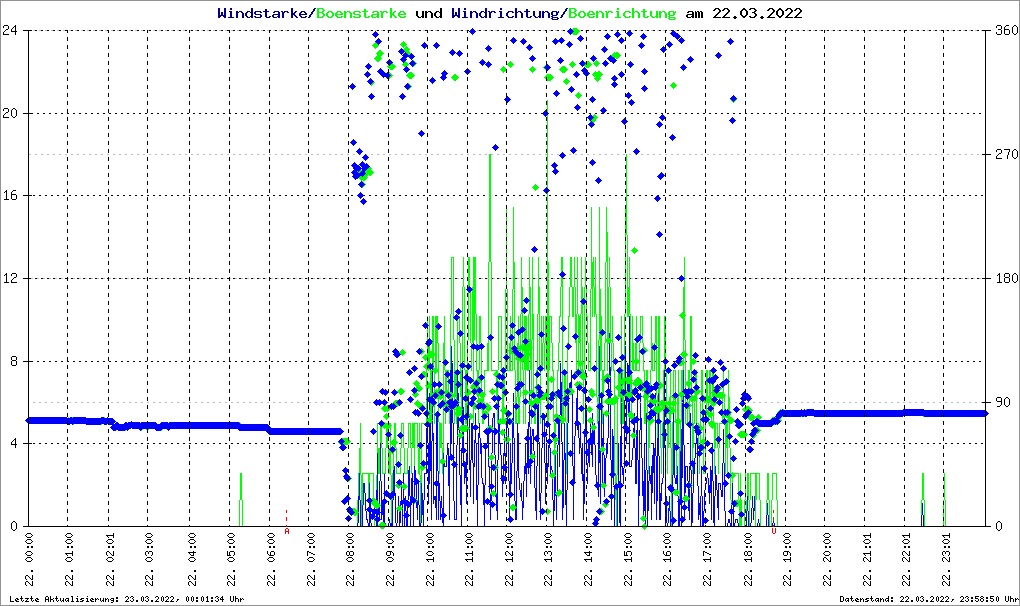Click the time label '22. 21:01'
1020x606 pixels.
pyautogui.click(x=866, y=560)
